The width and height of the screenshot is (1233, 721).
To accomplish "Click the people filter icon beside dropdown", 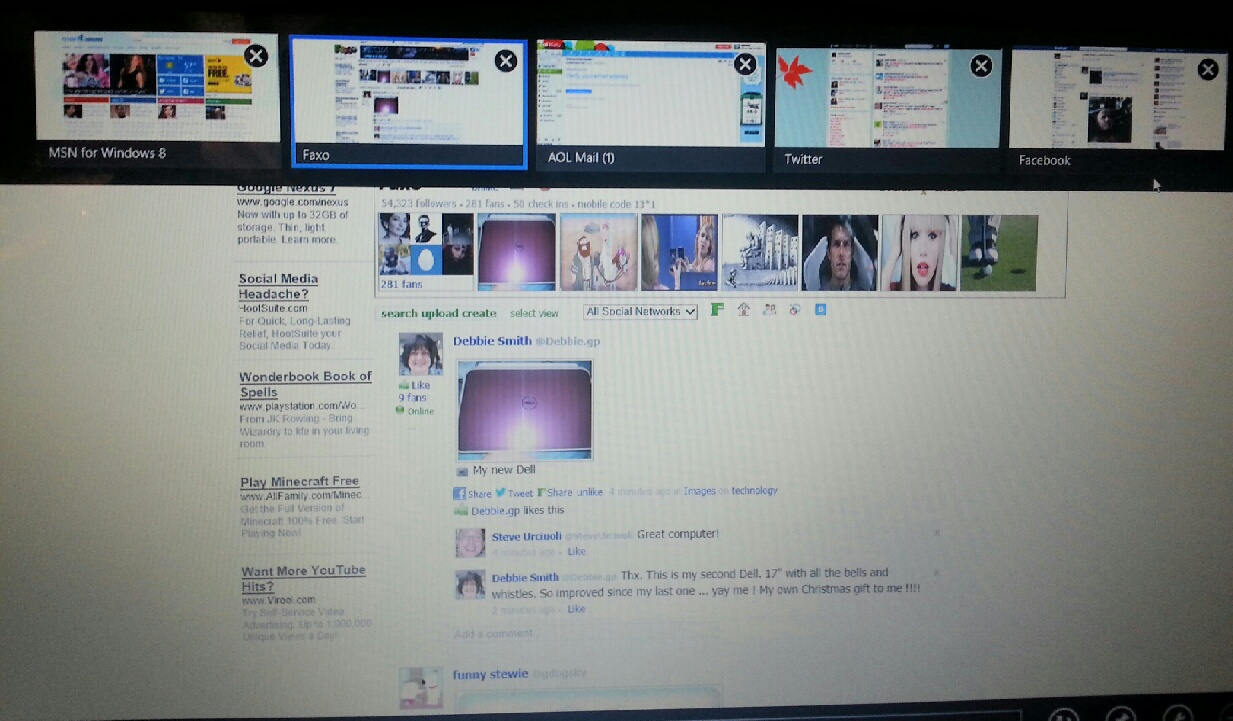I will pos(769,310).
